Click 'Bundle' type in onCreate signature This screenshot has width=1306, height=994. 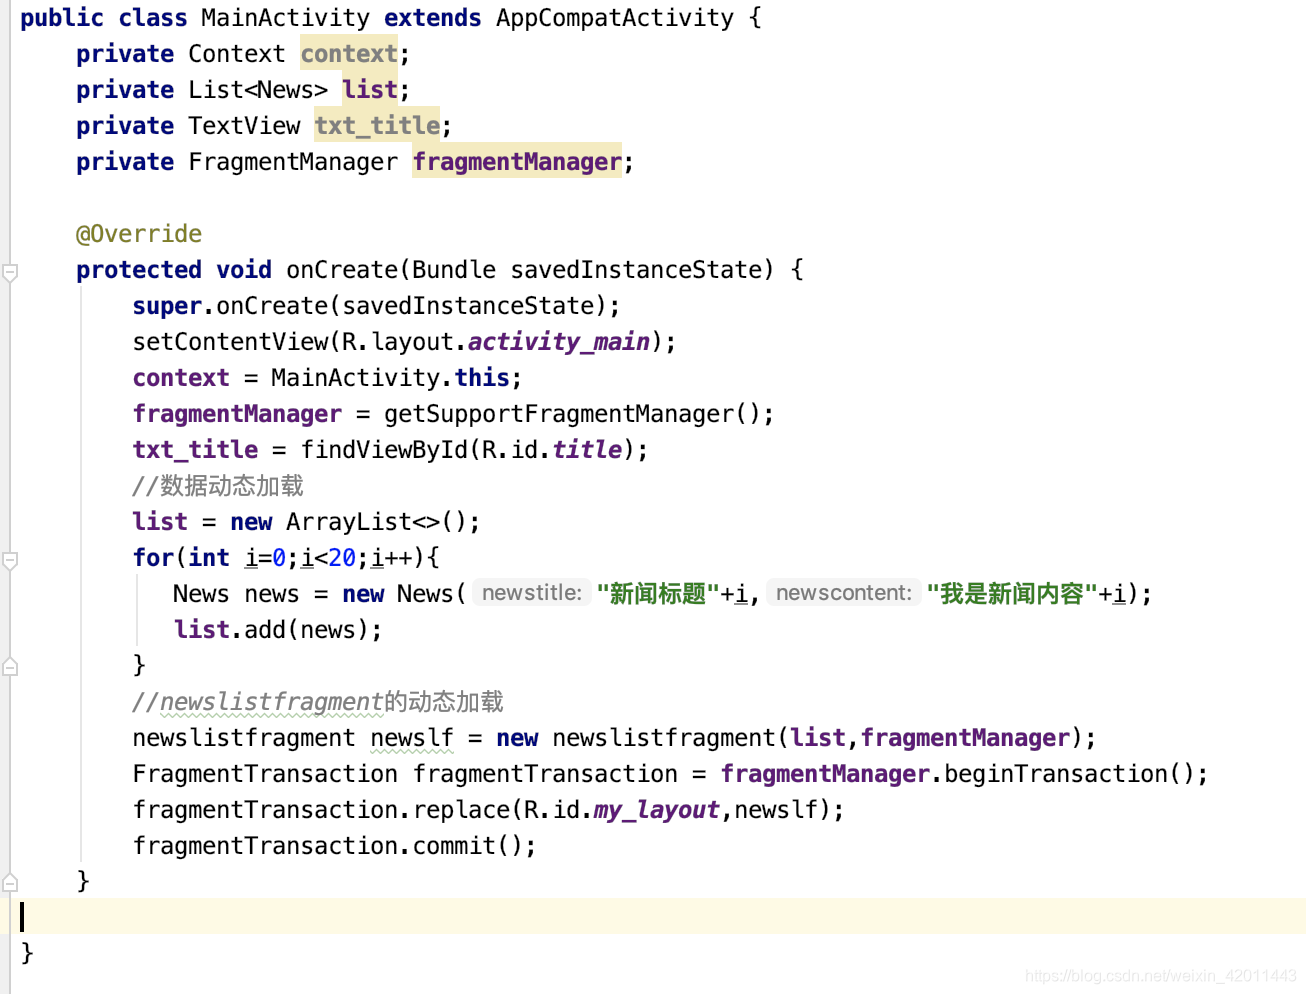tap(454, 270)
